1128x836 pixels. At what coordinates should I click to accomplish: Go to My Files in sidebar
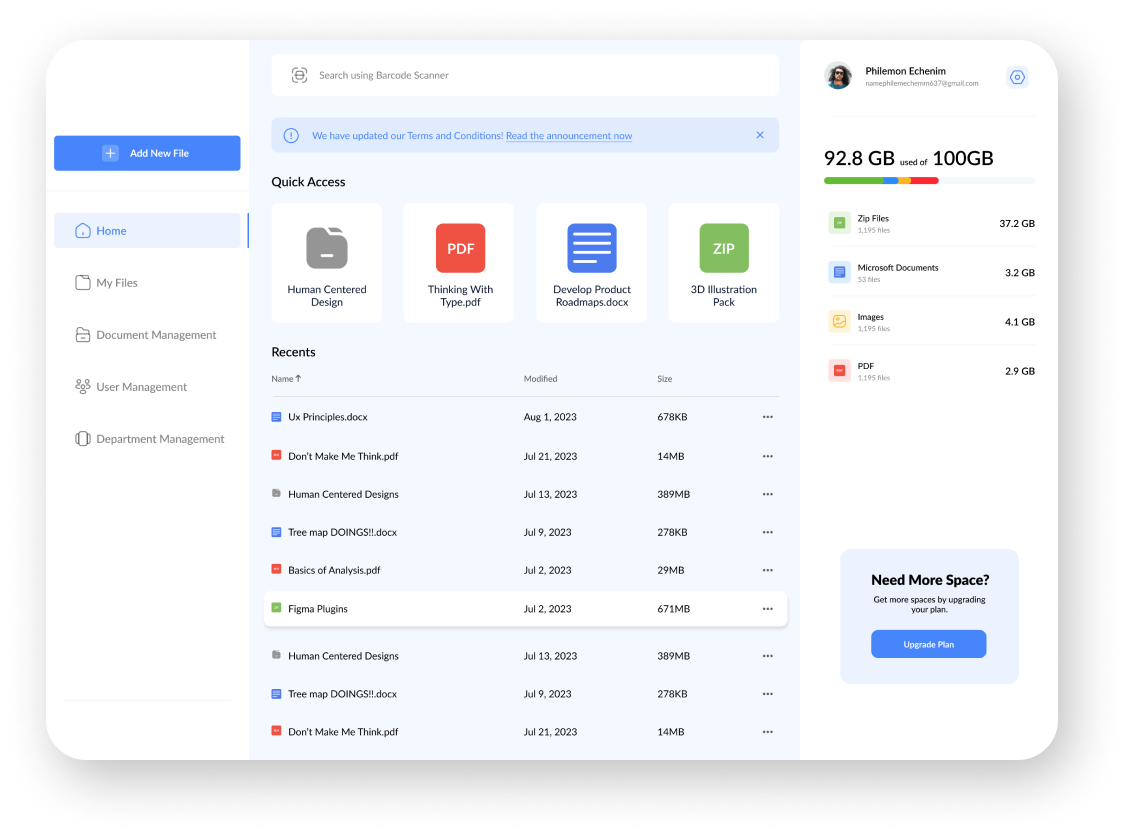[116, 283]
